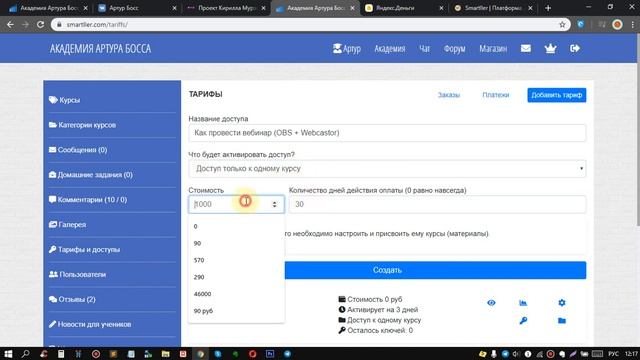The width and height of the screenshot is (640, 360).
Task: Click the tariff folder icon
Action: click(x=562, y=321)
